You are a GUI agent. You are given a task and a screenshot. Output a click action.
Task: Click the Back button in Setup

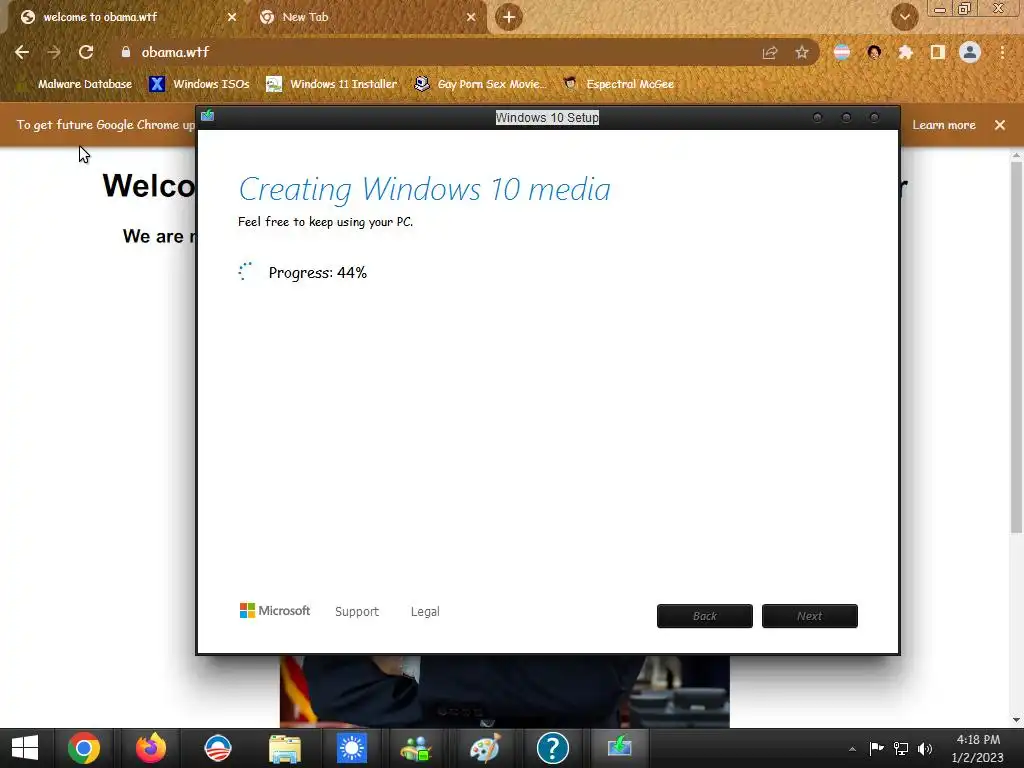point(705,616)
